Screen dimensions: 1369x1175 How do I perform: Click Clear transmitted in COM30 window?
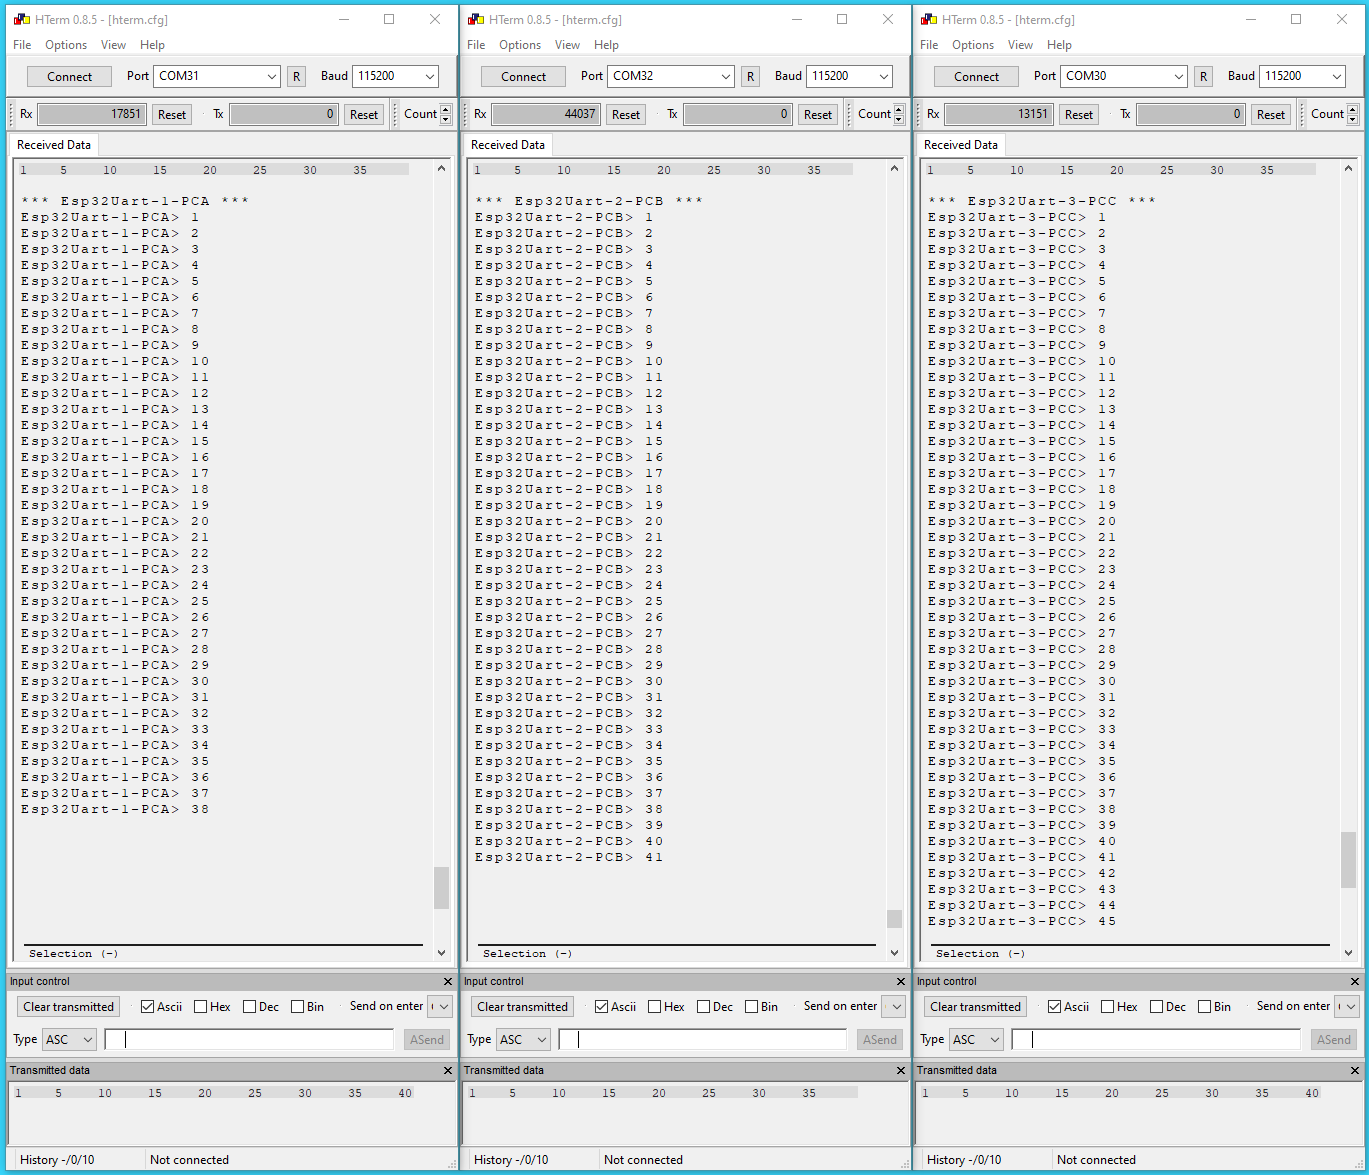point(976,1007)
